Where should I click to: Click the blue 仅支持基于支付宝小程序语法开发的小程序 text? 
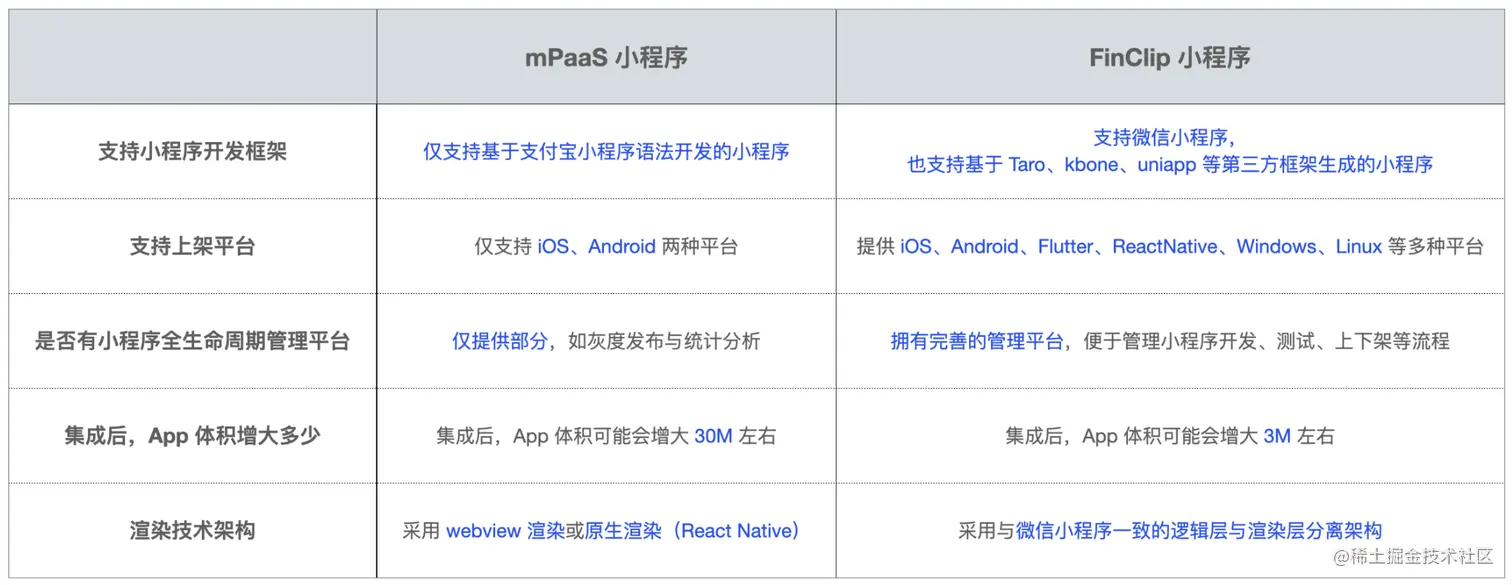click(x=606, y=152)
